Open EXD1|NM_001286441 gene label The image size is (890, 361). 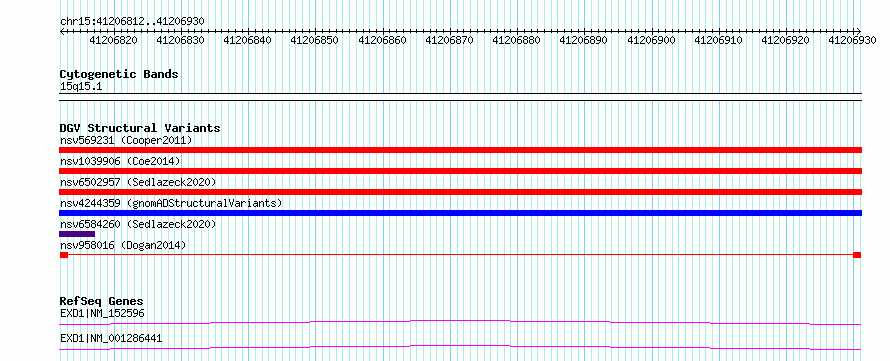coord(111,338)
